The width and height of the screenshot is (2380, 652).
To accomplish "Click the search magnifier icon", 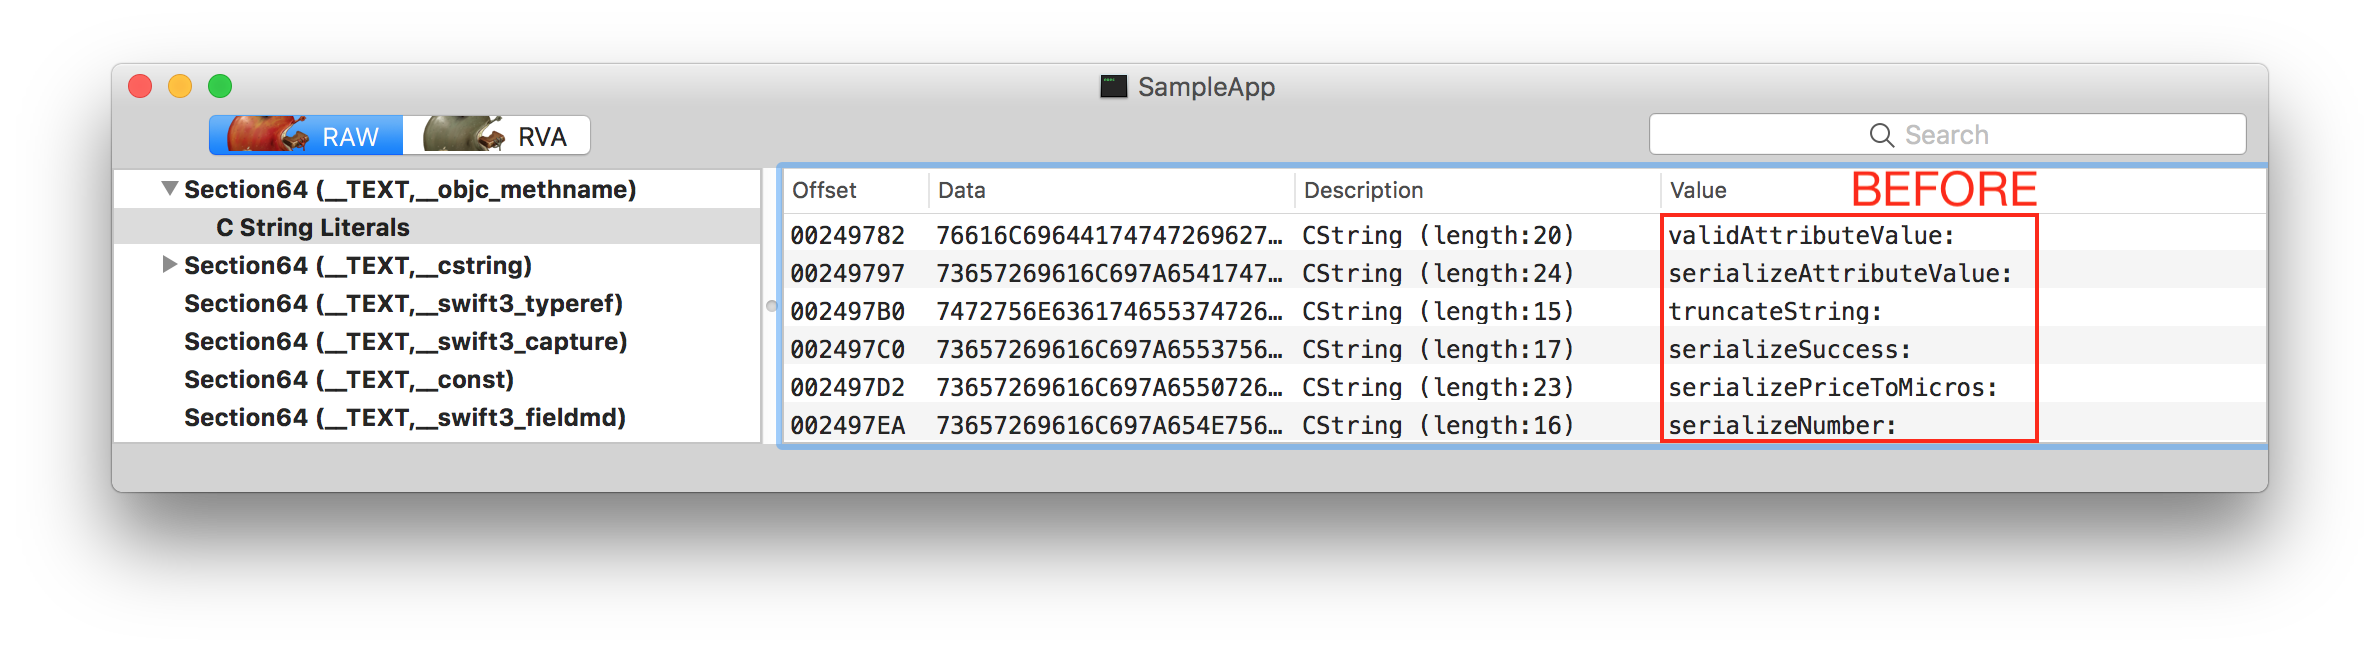I will [1881, 135].
